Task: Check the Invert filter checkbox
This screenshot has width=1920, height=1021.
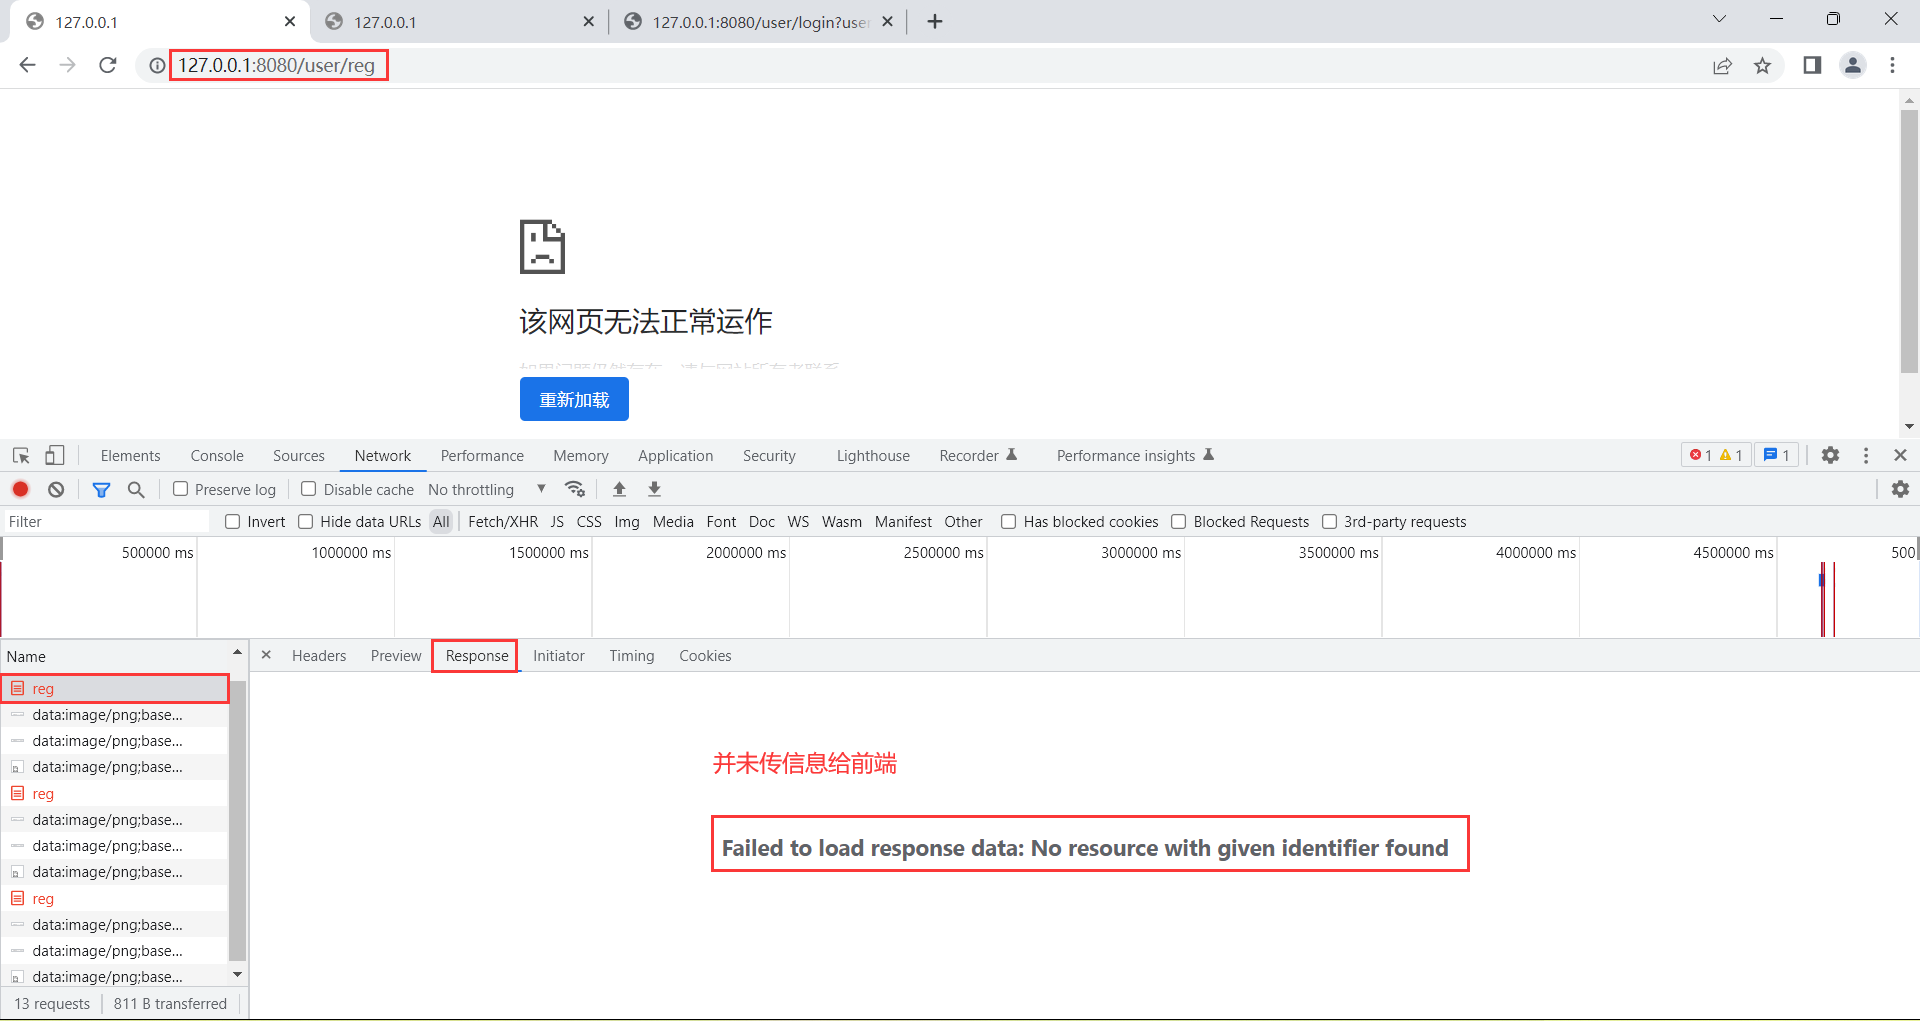Action: [x=233, y=522]
